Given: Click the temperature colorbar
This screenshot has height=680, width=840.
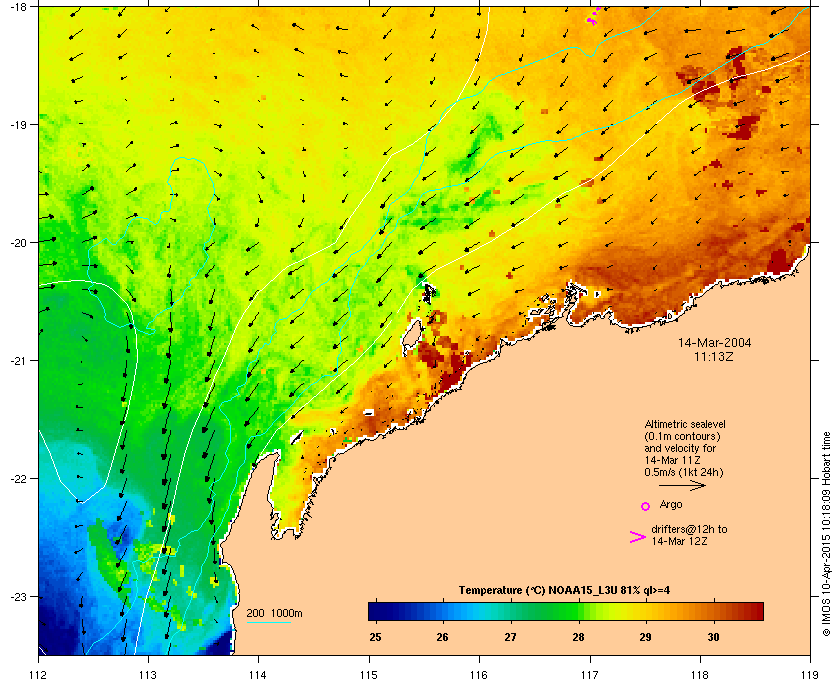Looking at the screenshot, I should click(566, 611).
